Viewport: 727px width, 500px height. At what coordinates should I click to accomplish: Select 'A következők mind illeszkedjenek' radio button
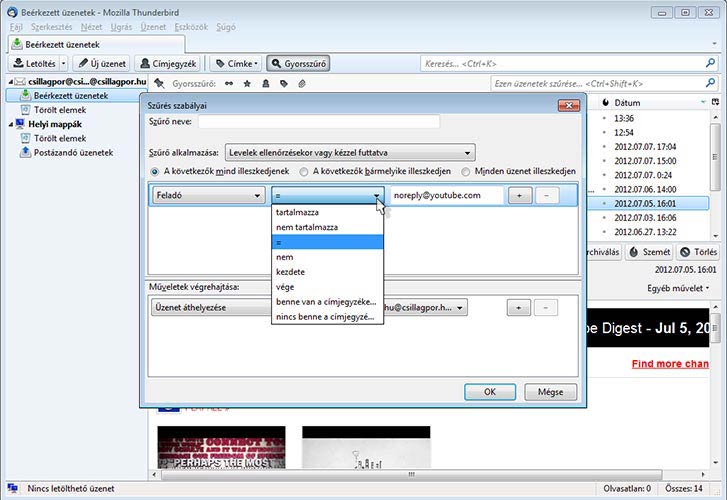point(154,172)
